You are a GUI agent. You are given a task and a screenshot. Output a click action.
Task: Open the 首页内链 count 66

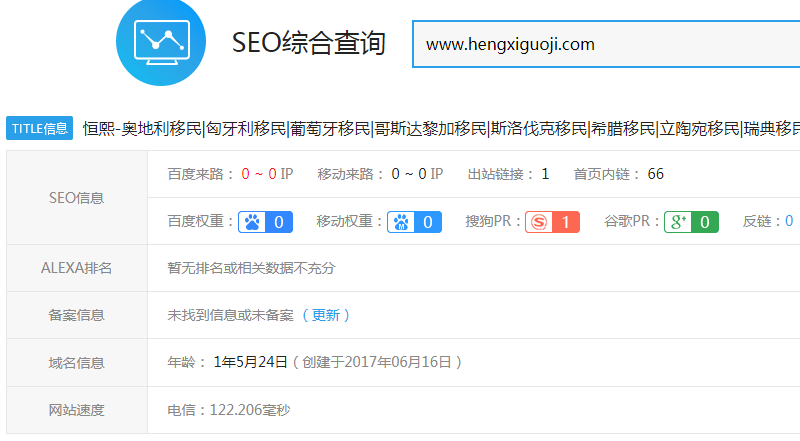tap(655, 174)
